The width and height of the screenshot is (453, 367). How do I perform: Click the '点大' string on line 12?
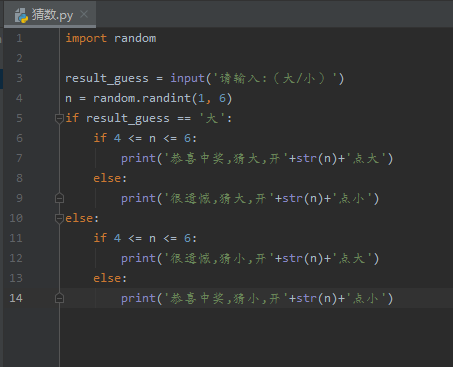[x=352, y=258]
